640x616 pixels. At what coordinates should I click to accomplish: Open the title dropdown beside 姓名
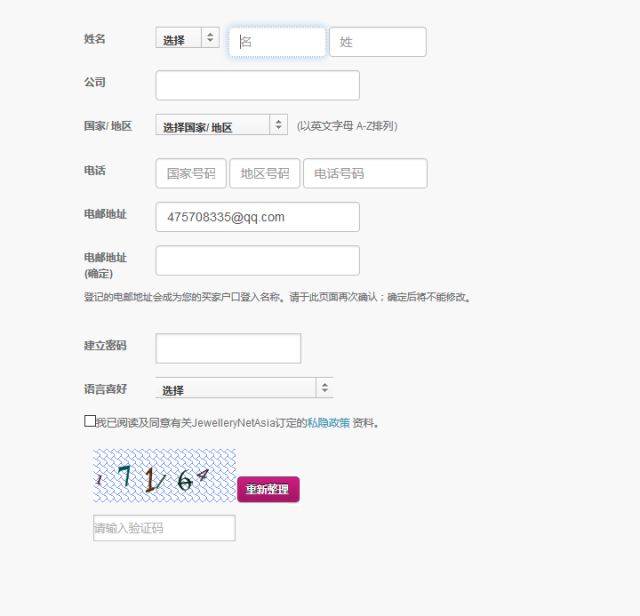point(187,38)
